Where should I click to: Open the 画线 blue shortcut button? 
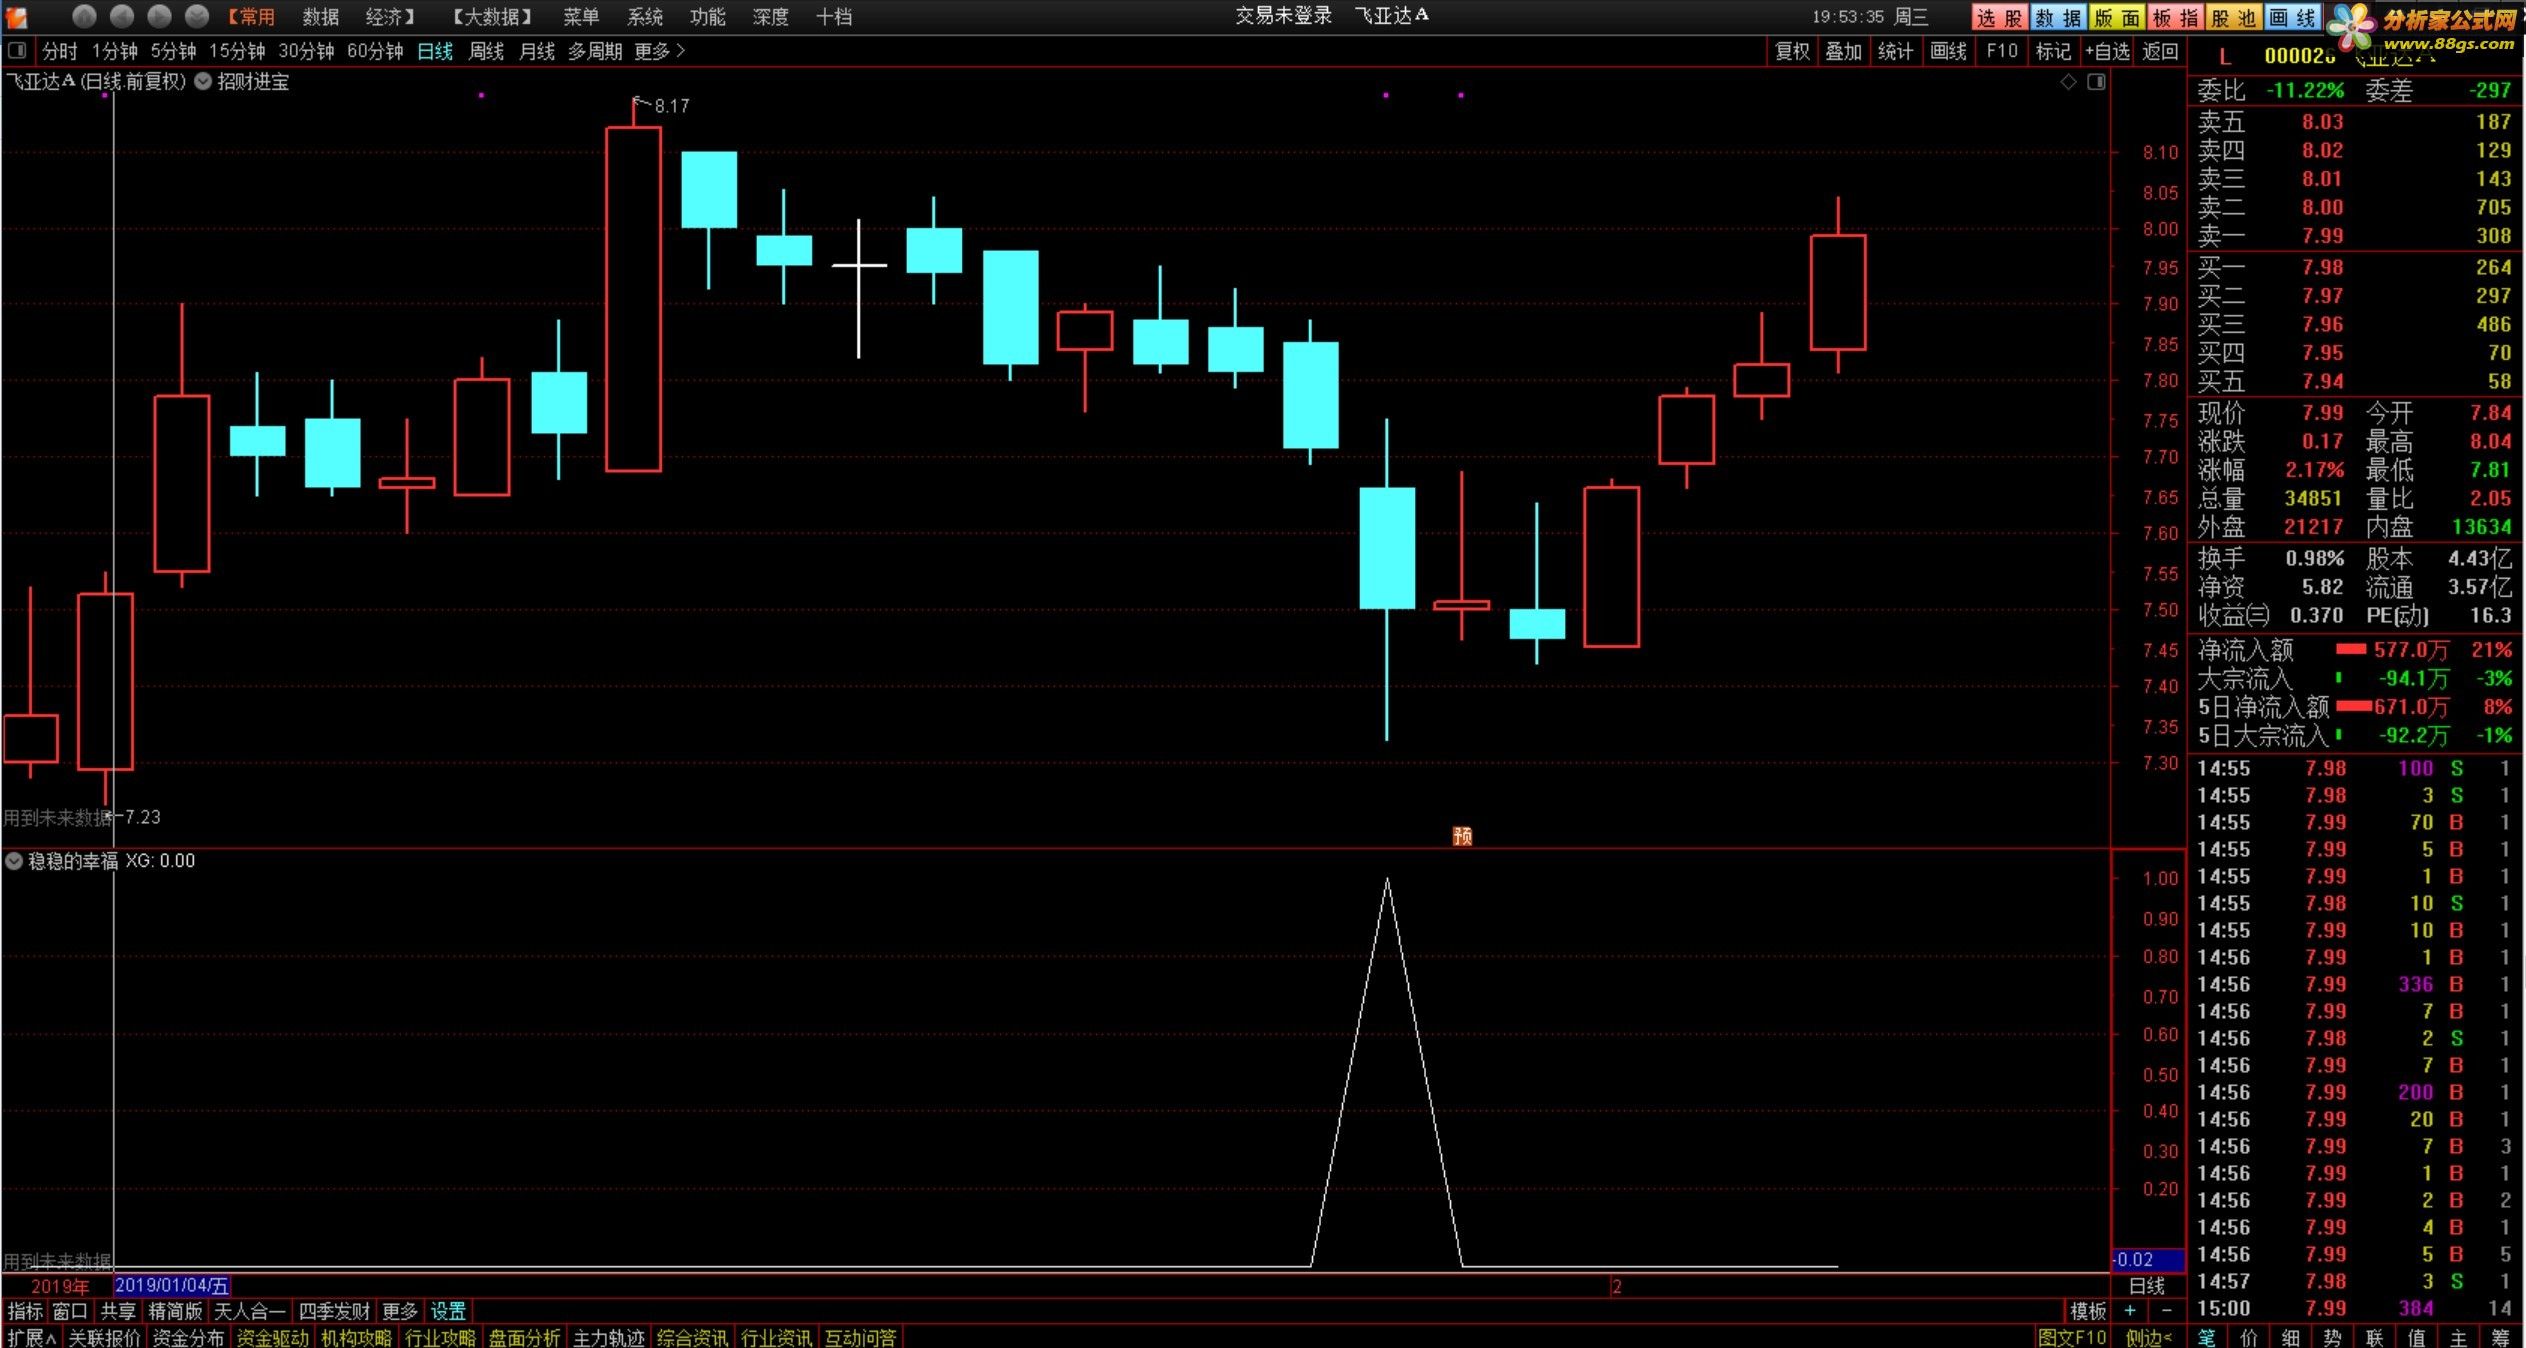2292,17
